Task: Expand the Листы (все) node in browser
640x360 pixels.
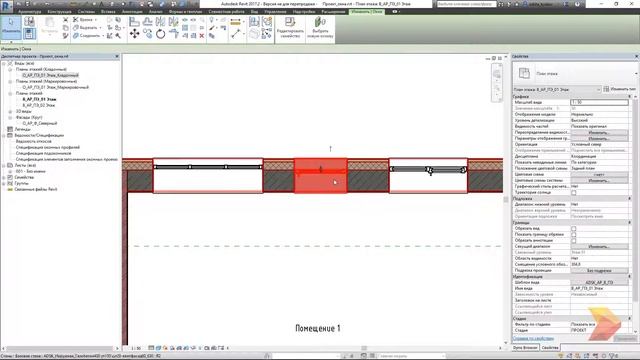Action: point(4,165)
